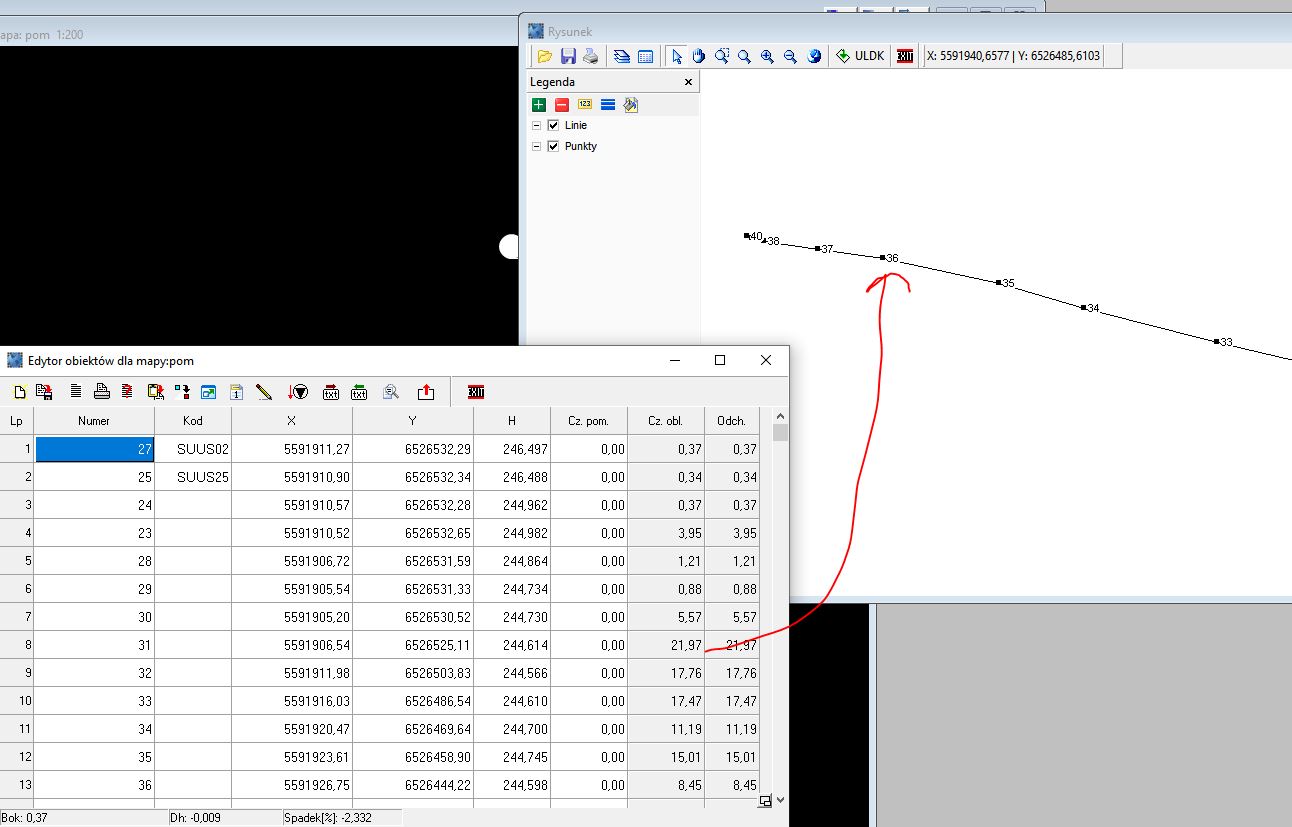Select pencil edit tool in editor
The width and height of the screenshot is (1292, 827).
tap(264, 392)
